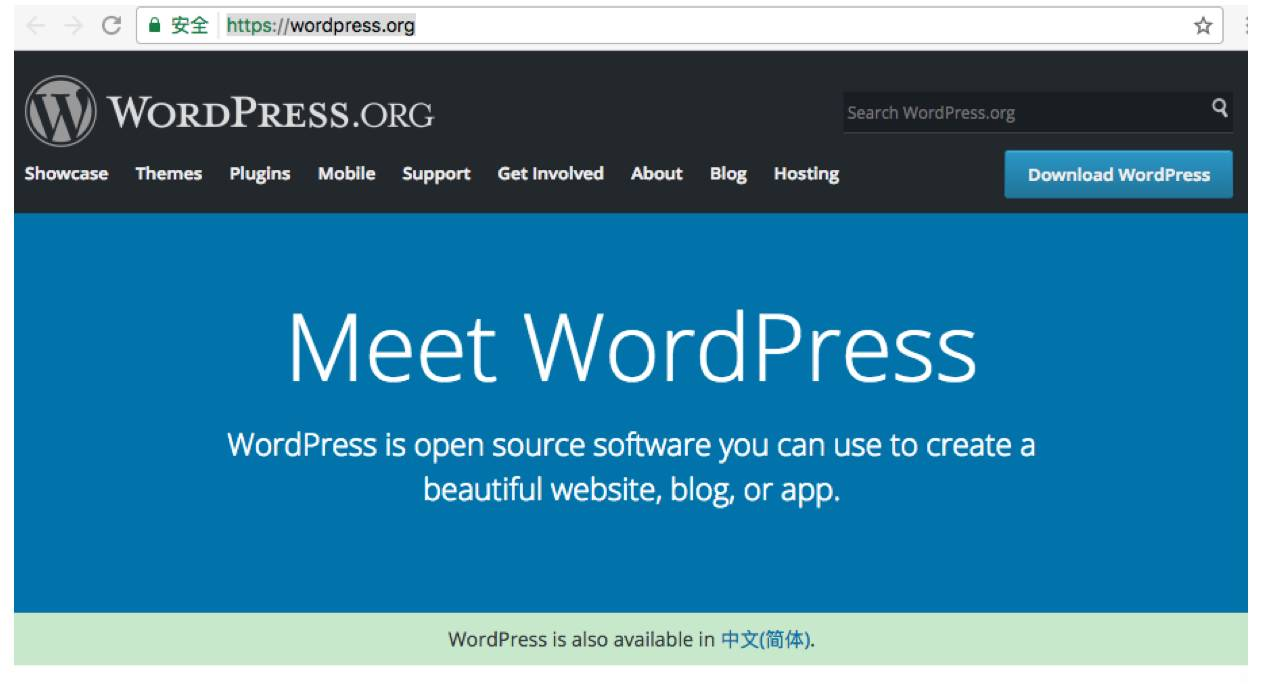Click the Download WordPress button
This screenshot has width=1266, height=686.
pos(1119,174)
